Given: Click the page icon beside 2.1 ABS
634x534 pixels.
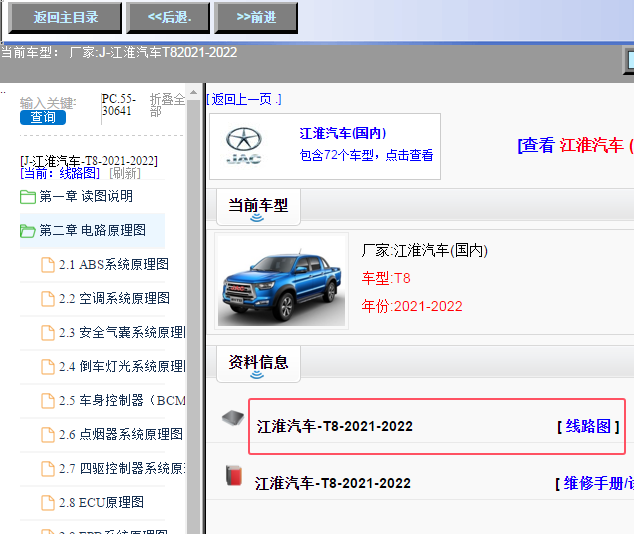Looking at the screenshot, I should (48, 265).
